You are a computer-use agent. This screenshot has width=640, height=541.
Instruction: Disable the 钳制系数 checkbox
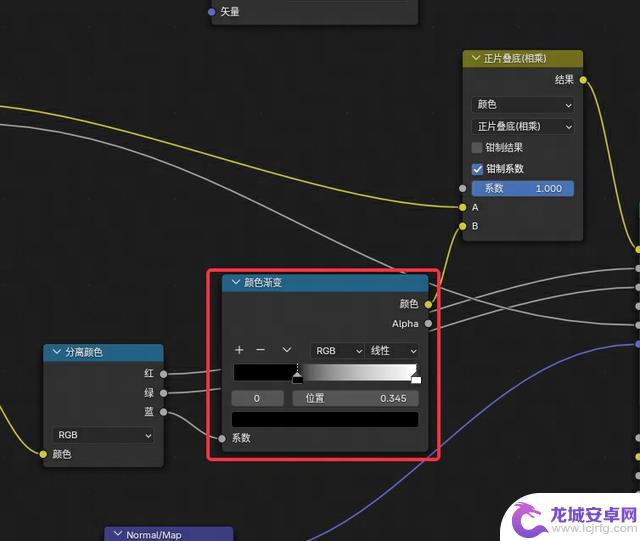coord(477,169)
